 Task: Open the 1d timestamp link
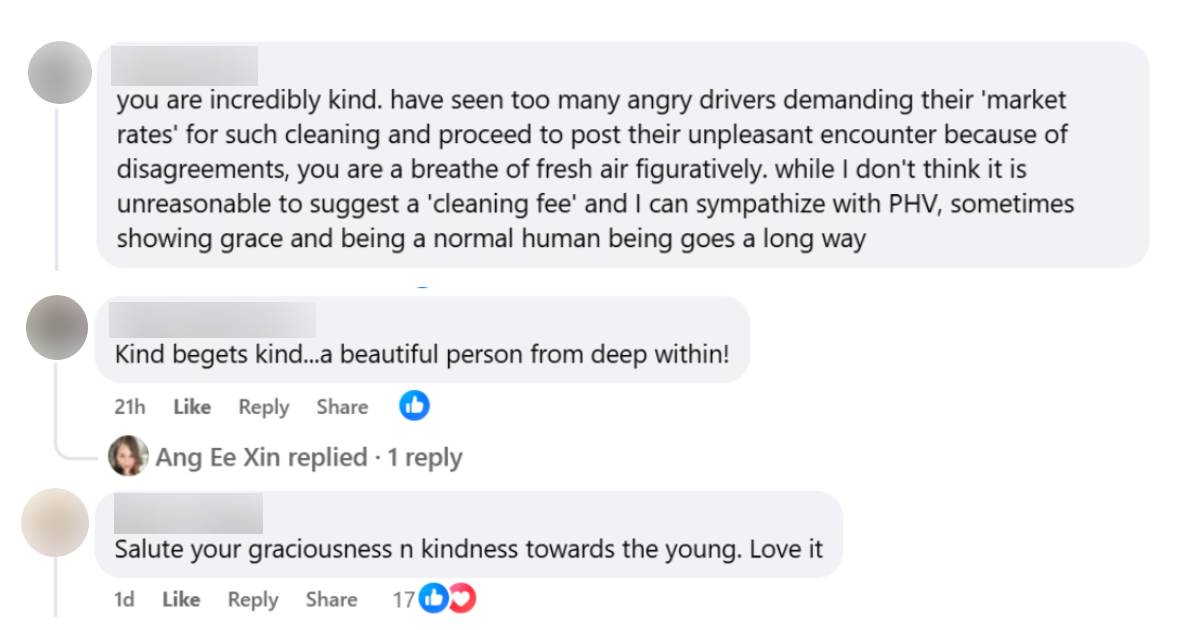[125, 599]
